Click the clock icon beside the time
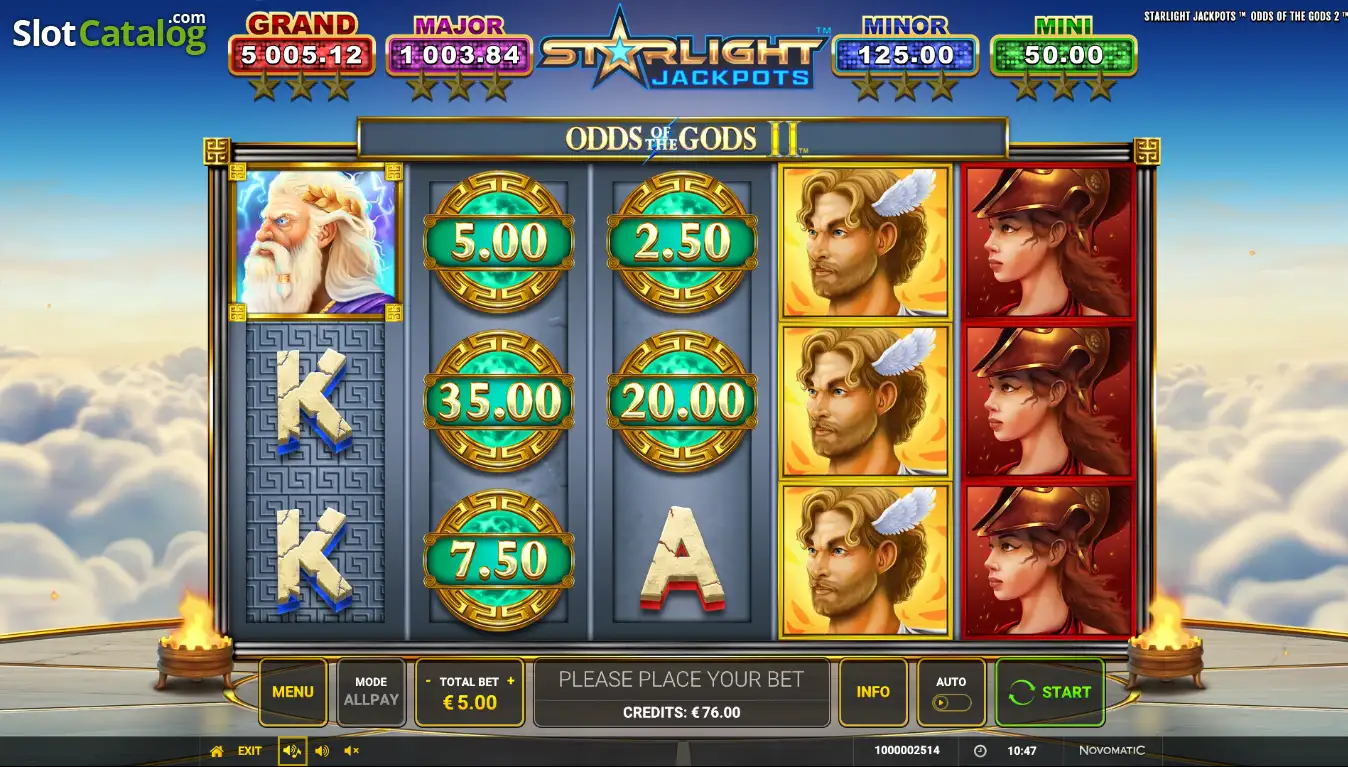 980,751
